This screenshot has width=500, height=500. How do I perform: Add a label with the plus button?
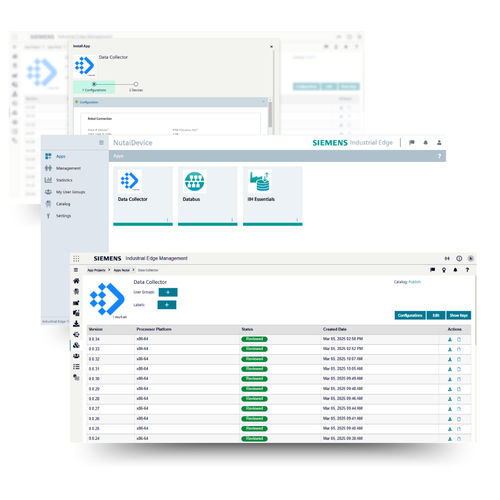167,305
